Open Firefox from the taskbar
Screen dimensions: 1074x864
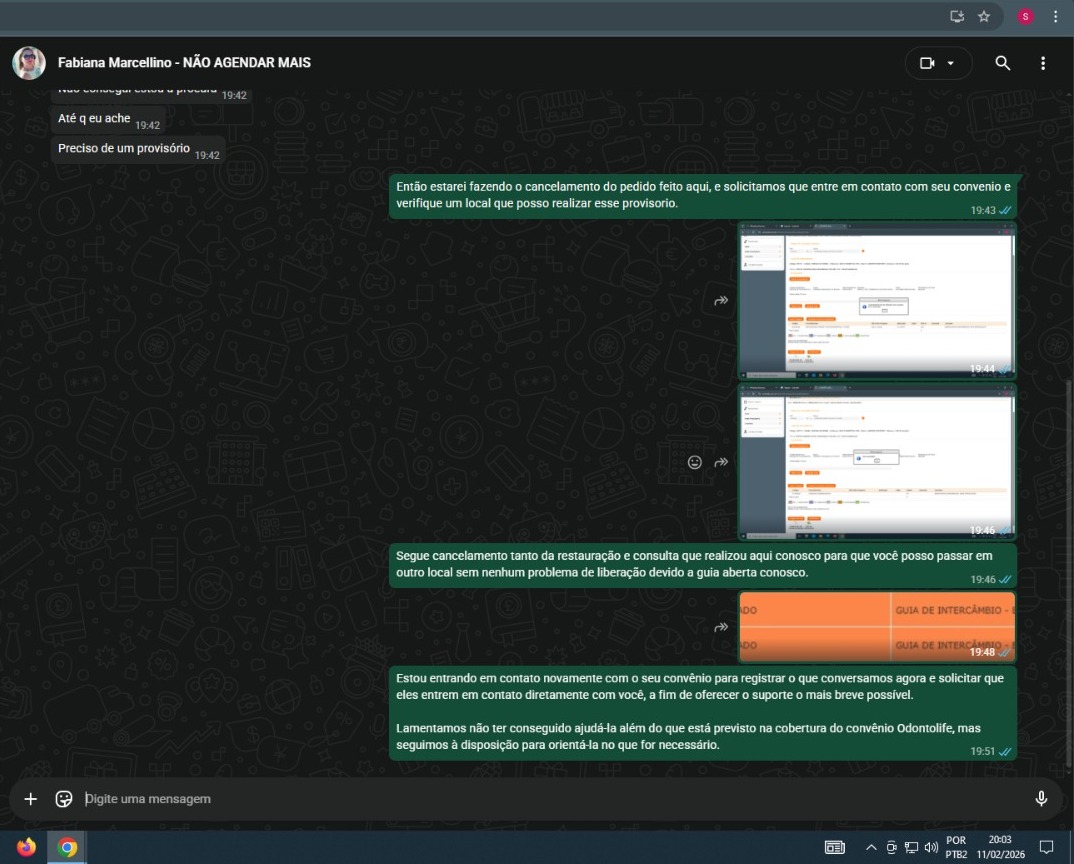(27, 848)
